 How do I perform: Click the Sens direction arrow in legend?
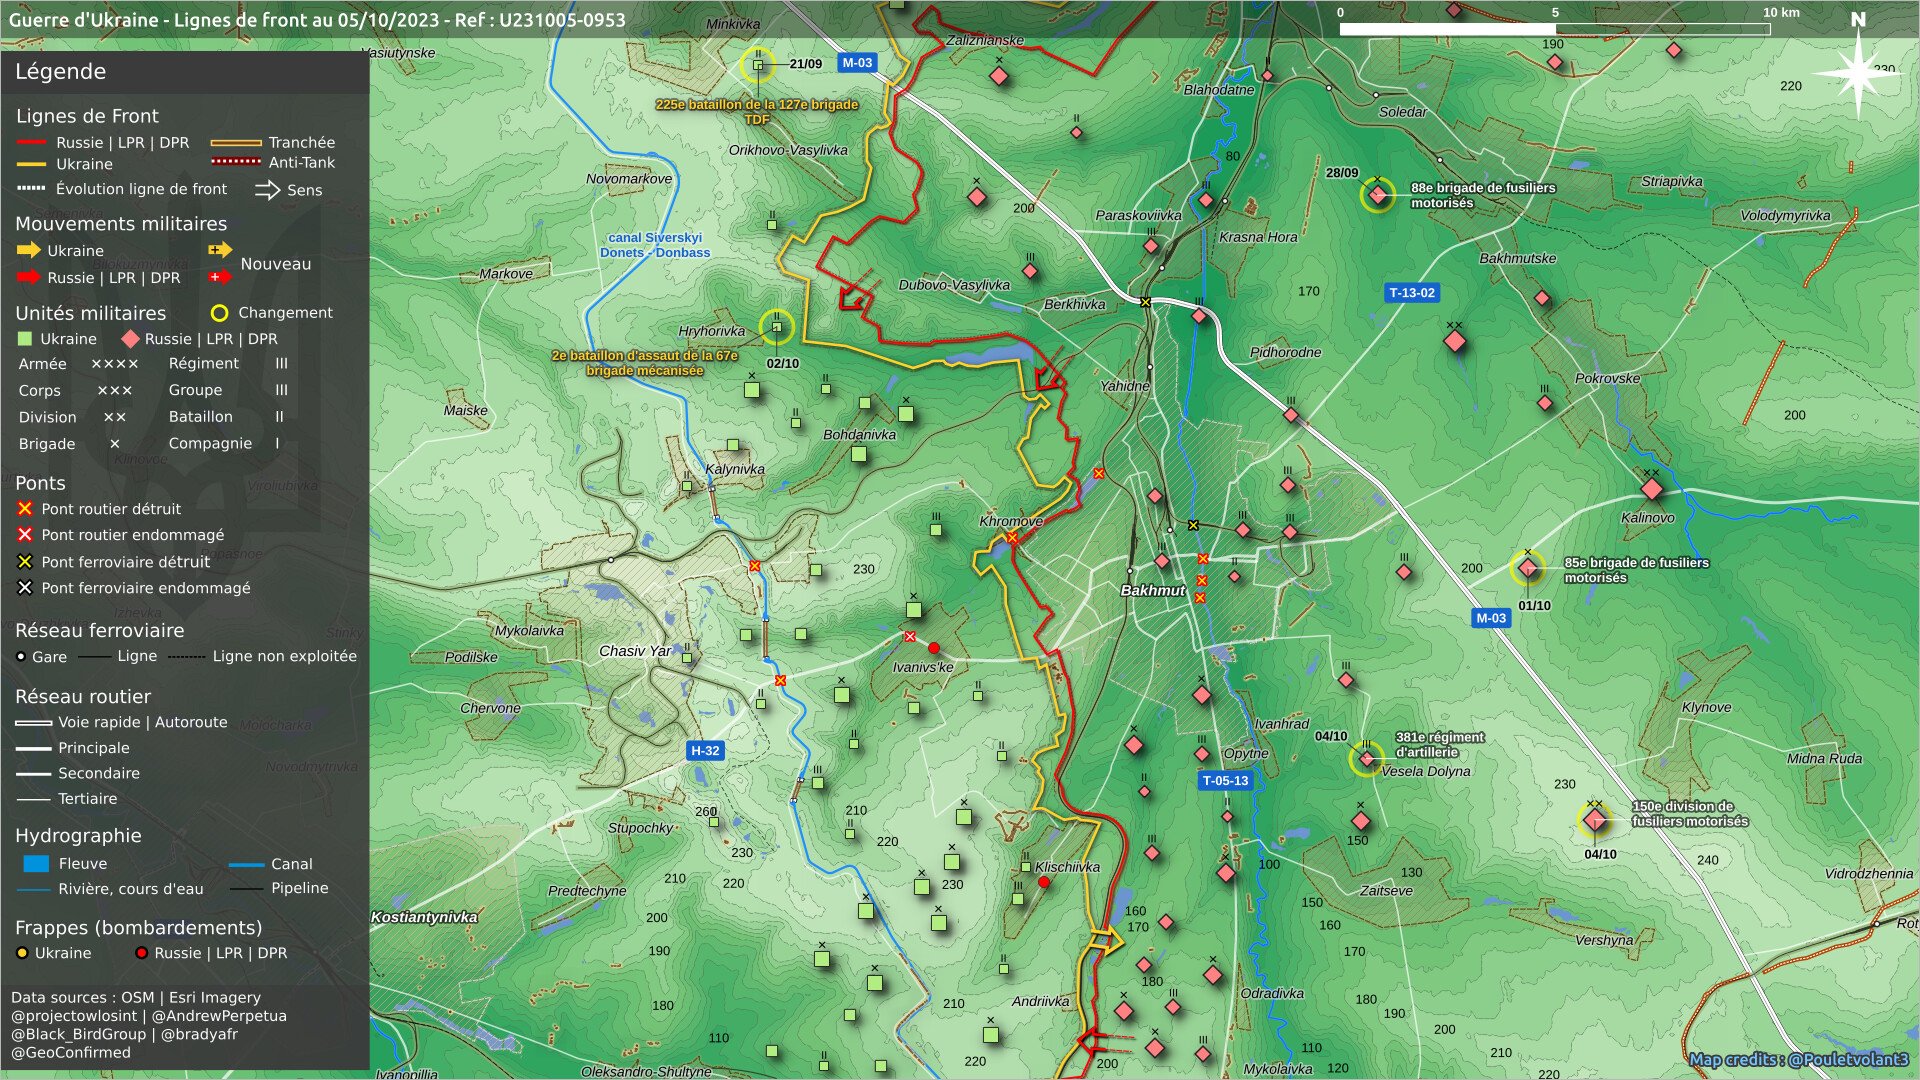point(267,190)
